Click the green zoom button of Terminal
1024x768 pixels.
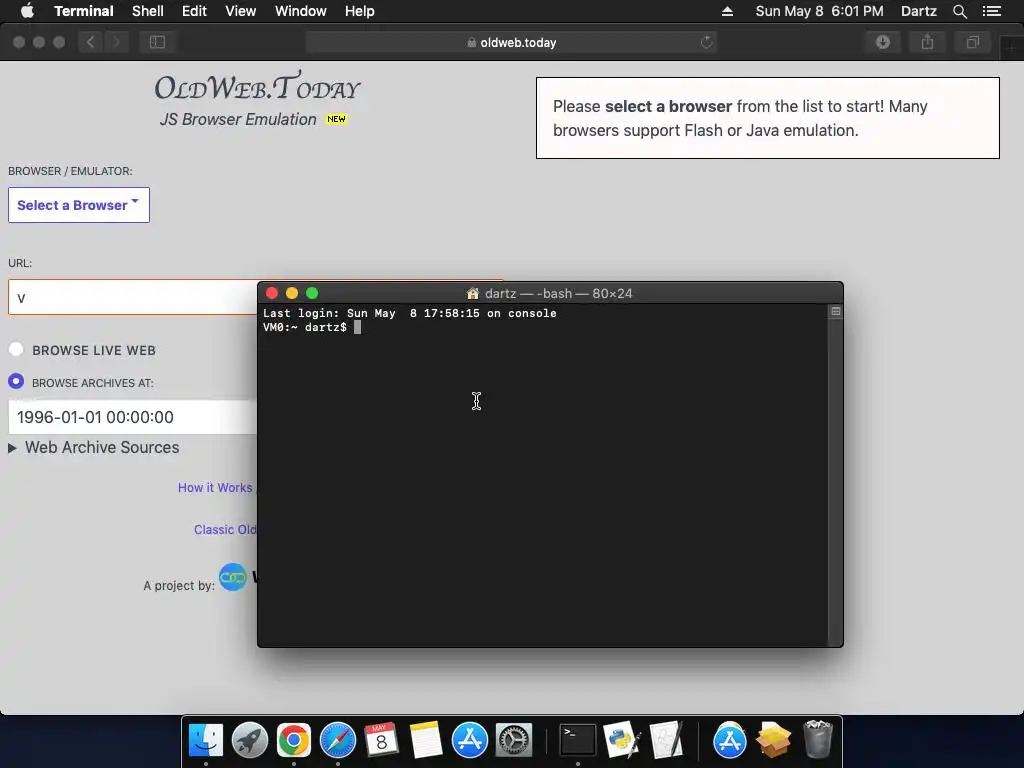pyautogui.click(x=312, y=293)
